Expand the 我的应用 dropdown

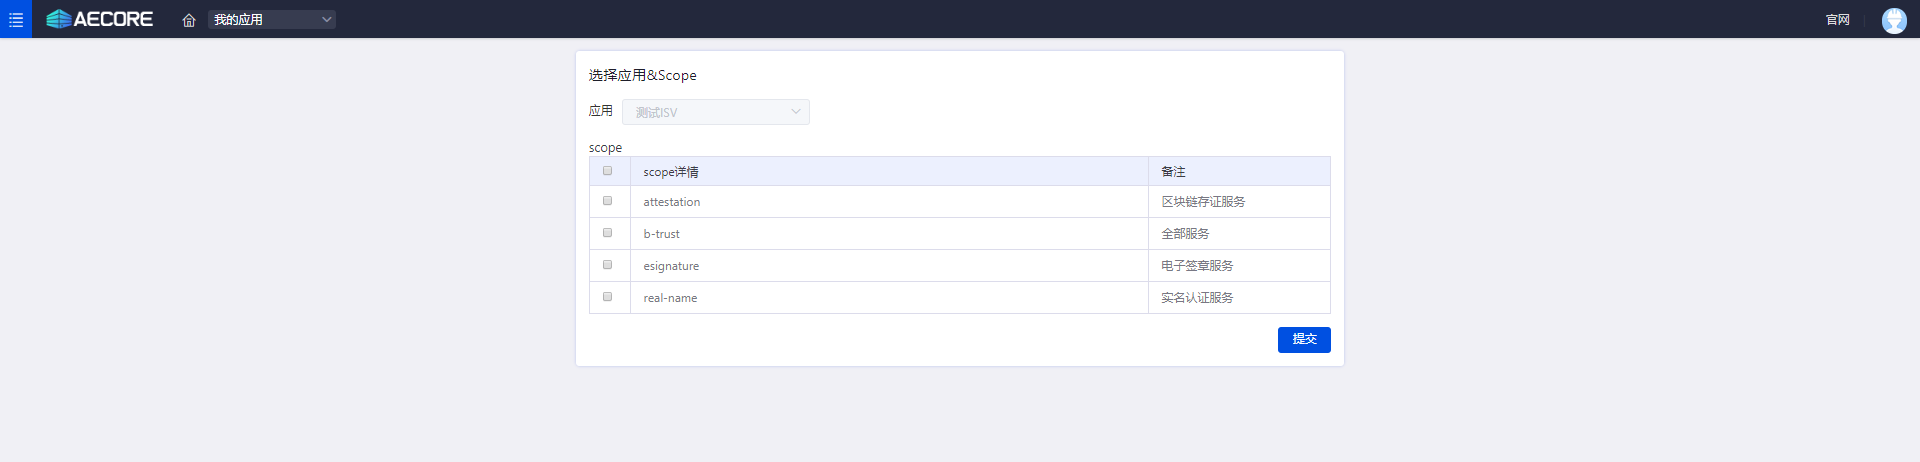click(272, 20)
